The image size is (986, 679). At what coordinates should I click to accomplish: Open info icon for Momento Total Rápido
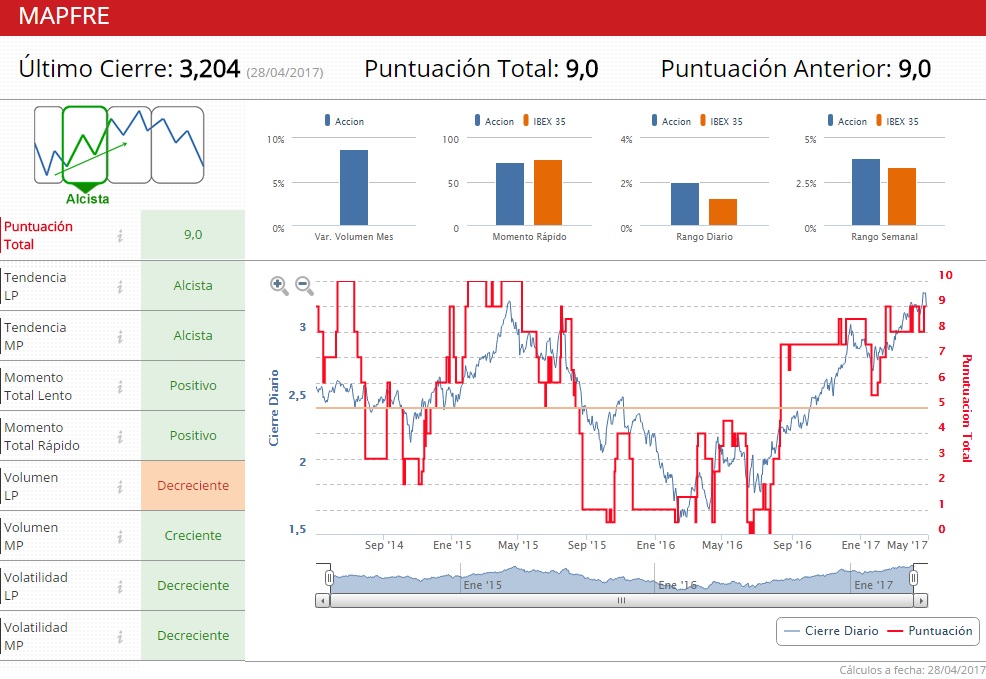coord(119,437)
